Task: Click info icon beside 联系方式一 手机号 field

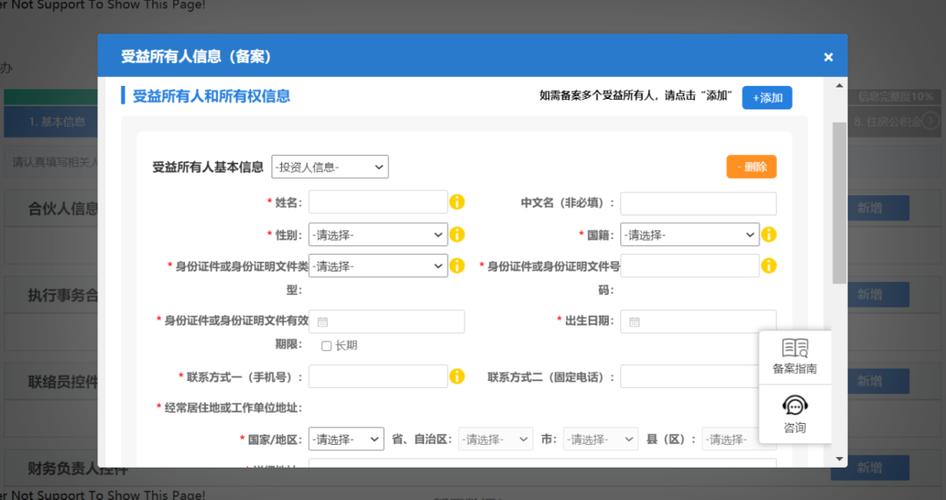Action: (x=457, y=376)
